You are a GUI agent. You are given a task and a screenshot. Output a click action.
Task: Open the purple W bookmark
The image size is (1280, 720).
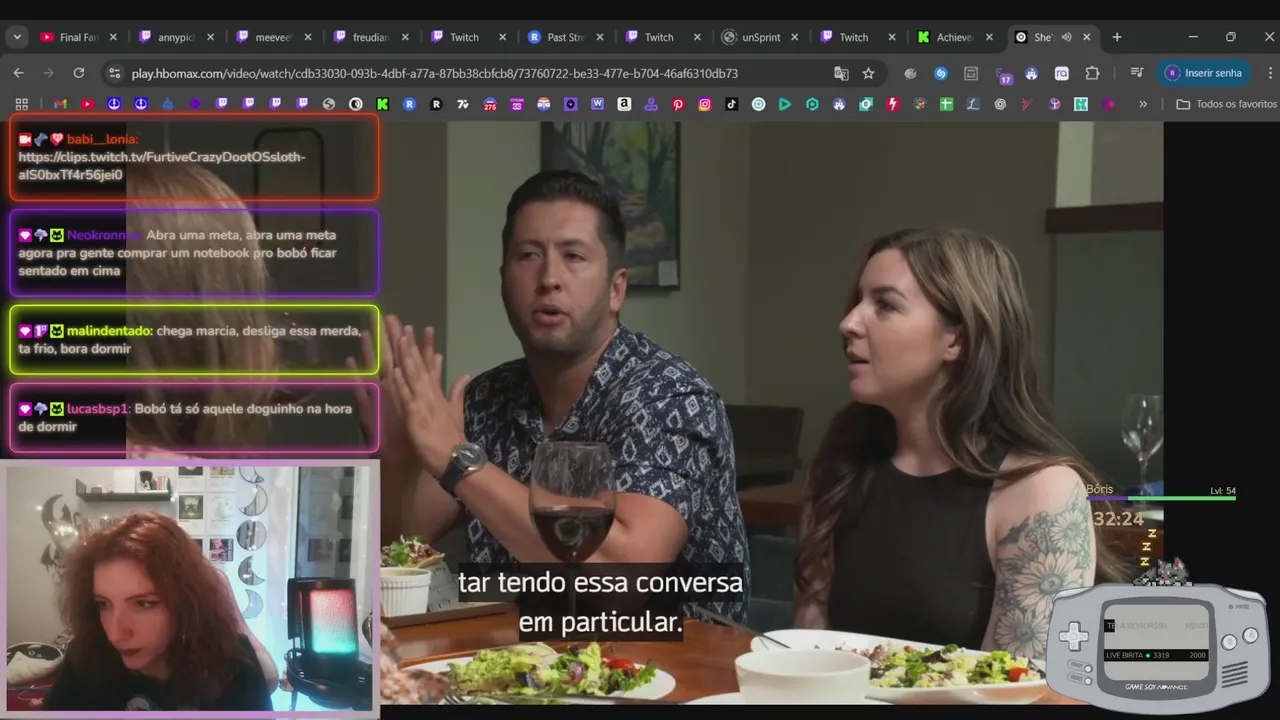pos(597,104)
